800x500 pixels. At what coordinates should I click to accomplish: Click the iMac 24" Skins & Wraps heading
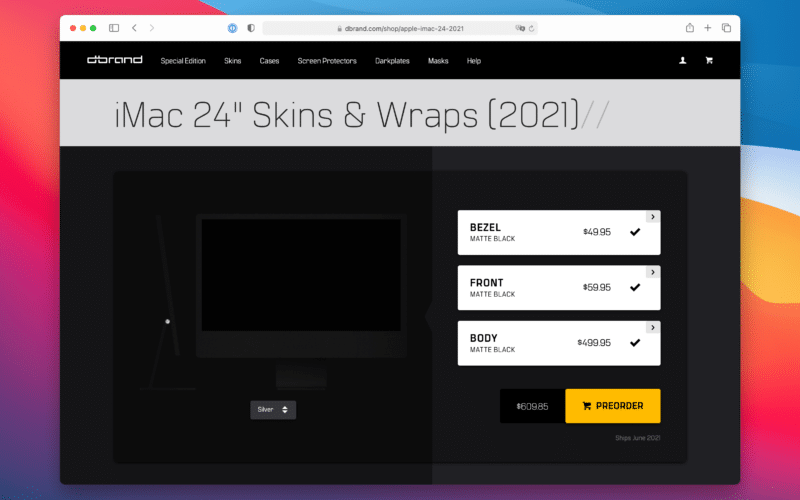point(346,114)
